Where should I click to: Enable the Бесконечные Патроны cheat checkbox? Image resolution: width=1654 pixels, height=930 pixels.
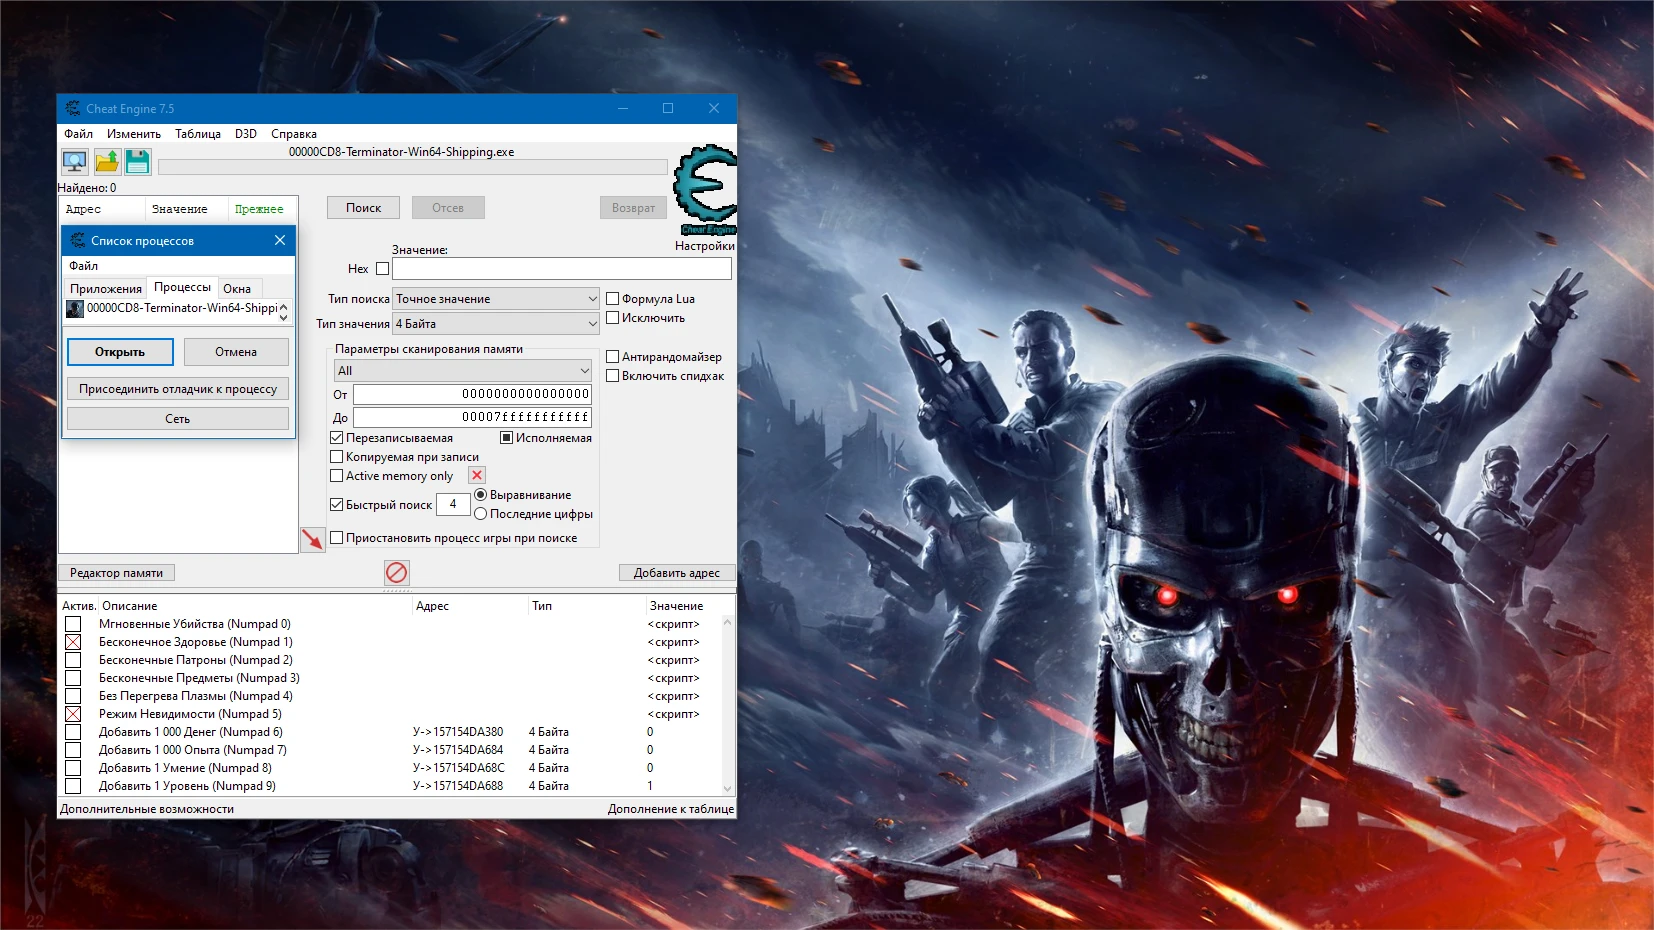[x=73, y=660]
